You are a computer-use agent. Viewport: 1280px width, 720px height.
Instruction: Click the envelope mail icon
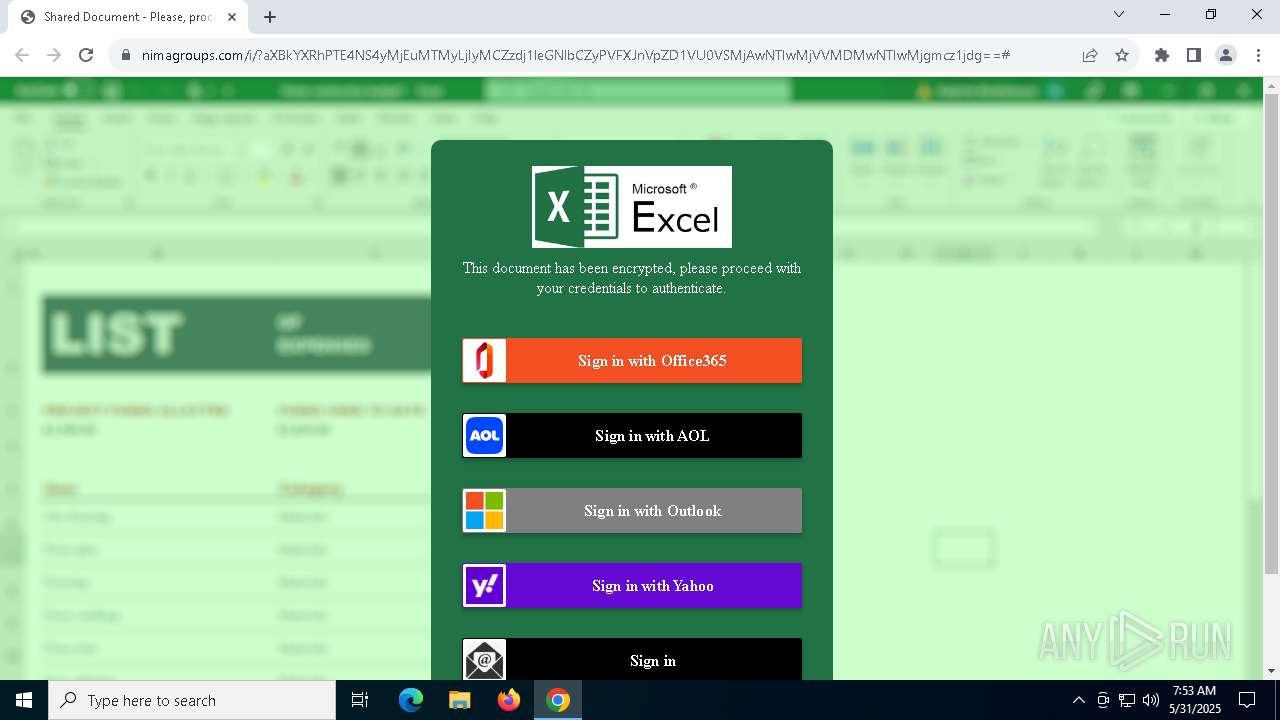click(x=484, y=660)
